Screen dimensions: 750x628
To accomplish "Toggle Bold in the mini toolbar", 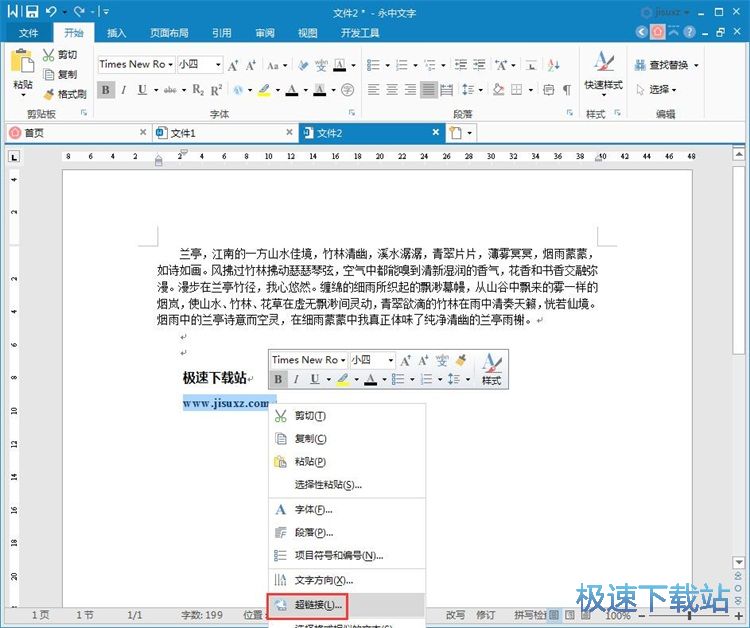I will pyautogui.click(x=278, y=379).
